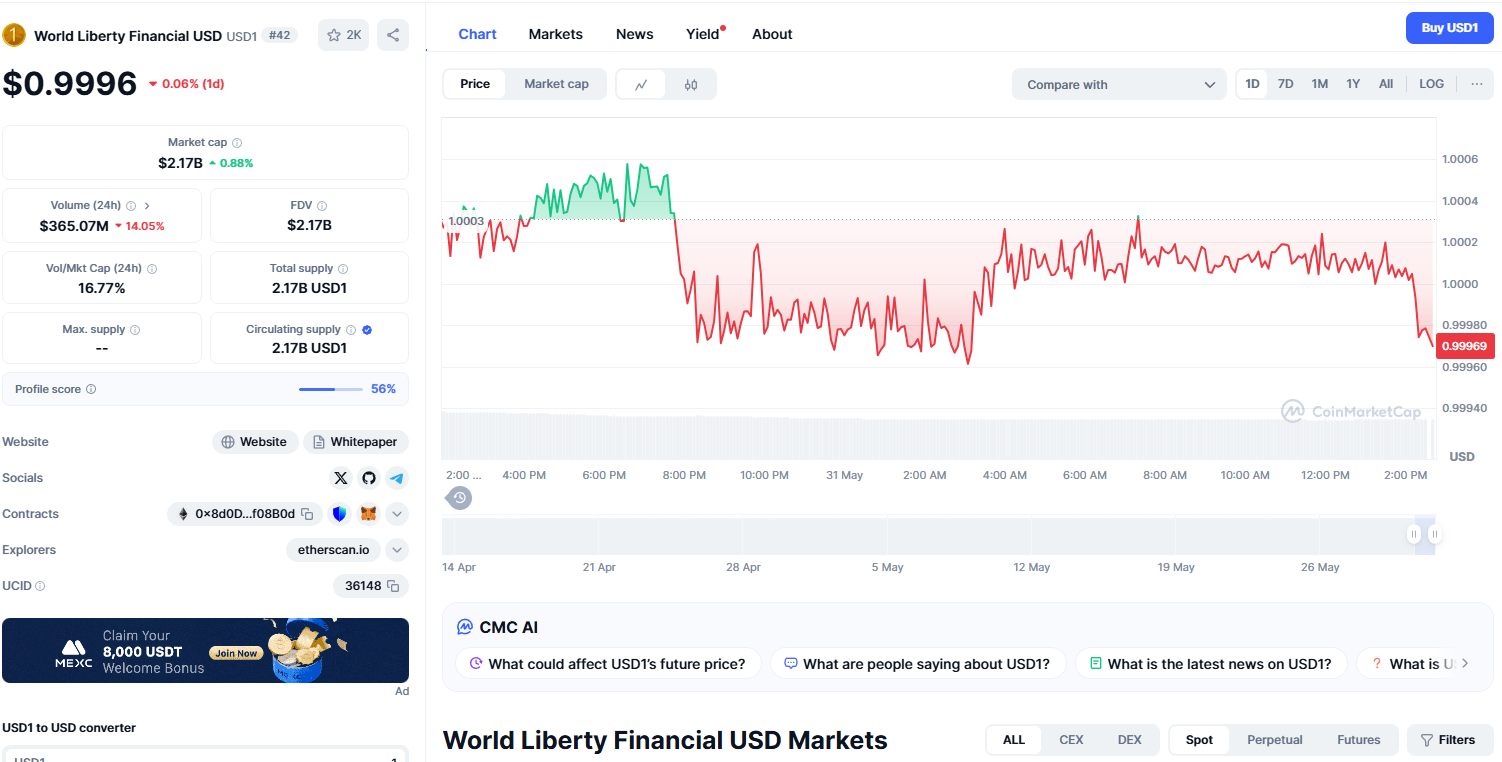Expand the Contracts chevron for more networks
The height and width of the screenshot is (762, 1502).
[397, 513]
